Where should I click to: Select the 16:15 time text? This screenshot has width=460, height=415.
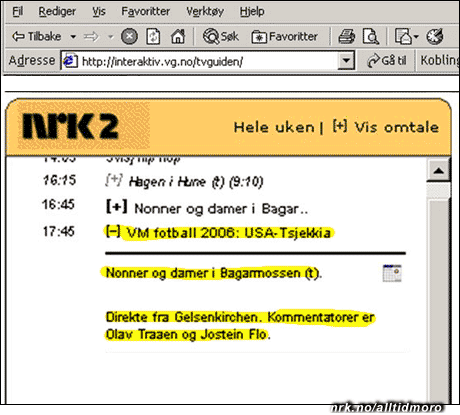tap(59, 180)
